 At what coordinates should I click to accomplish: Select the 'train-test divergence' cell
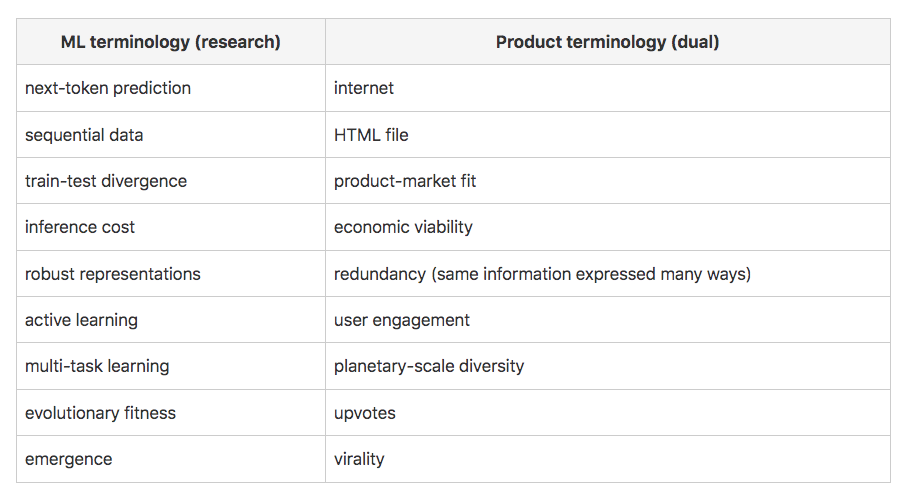point(106,181)
